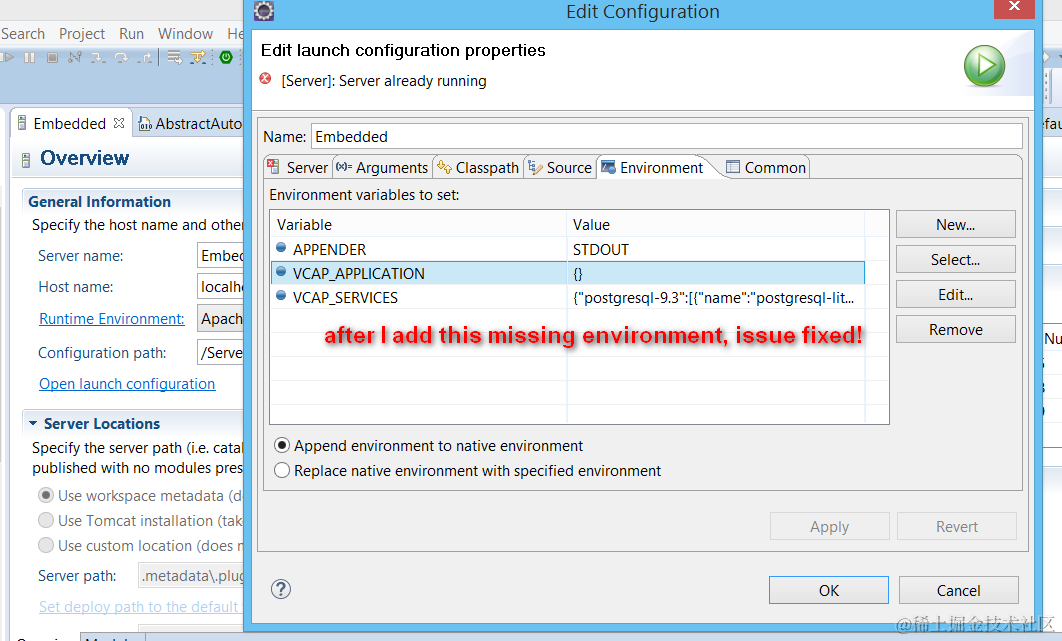Click the Remove button
Viewport: 1062px width, 641px height.
tap(956, 329)
